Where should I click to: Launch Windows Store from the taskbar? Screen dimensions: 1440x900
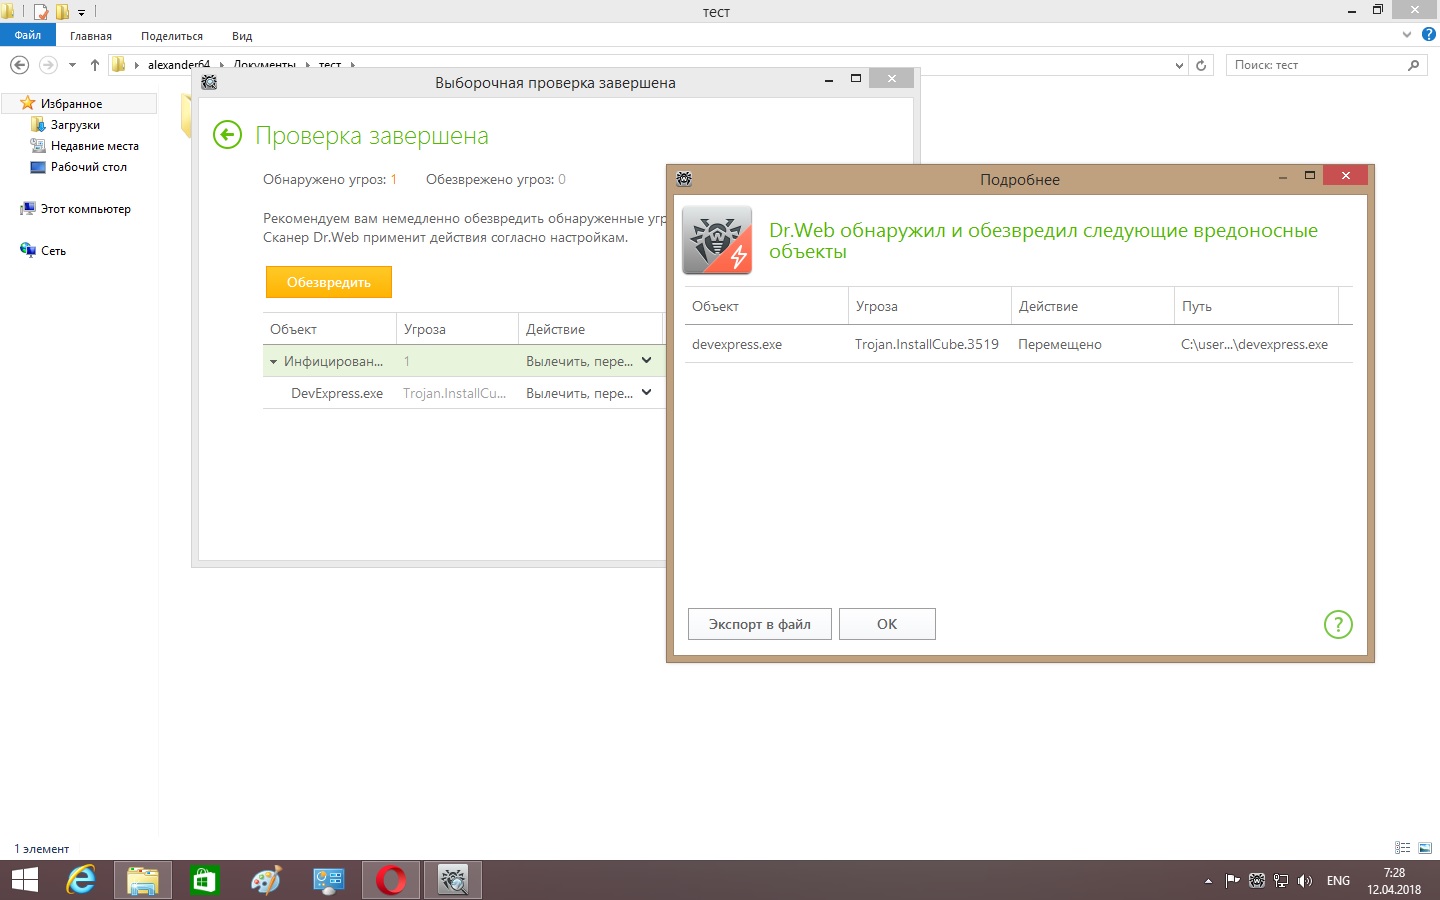click(205, 880)
